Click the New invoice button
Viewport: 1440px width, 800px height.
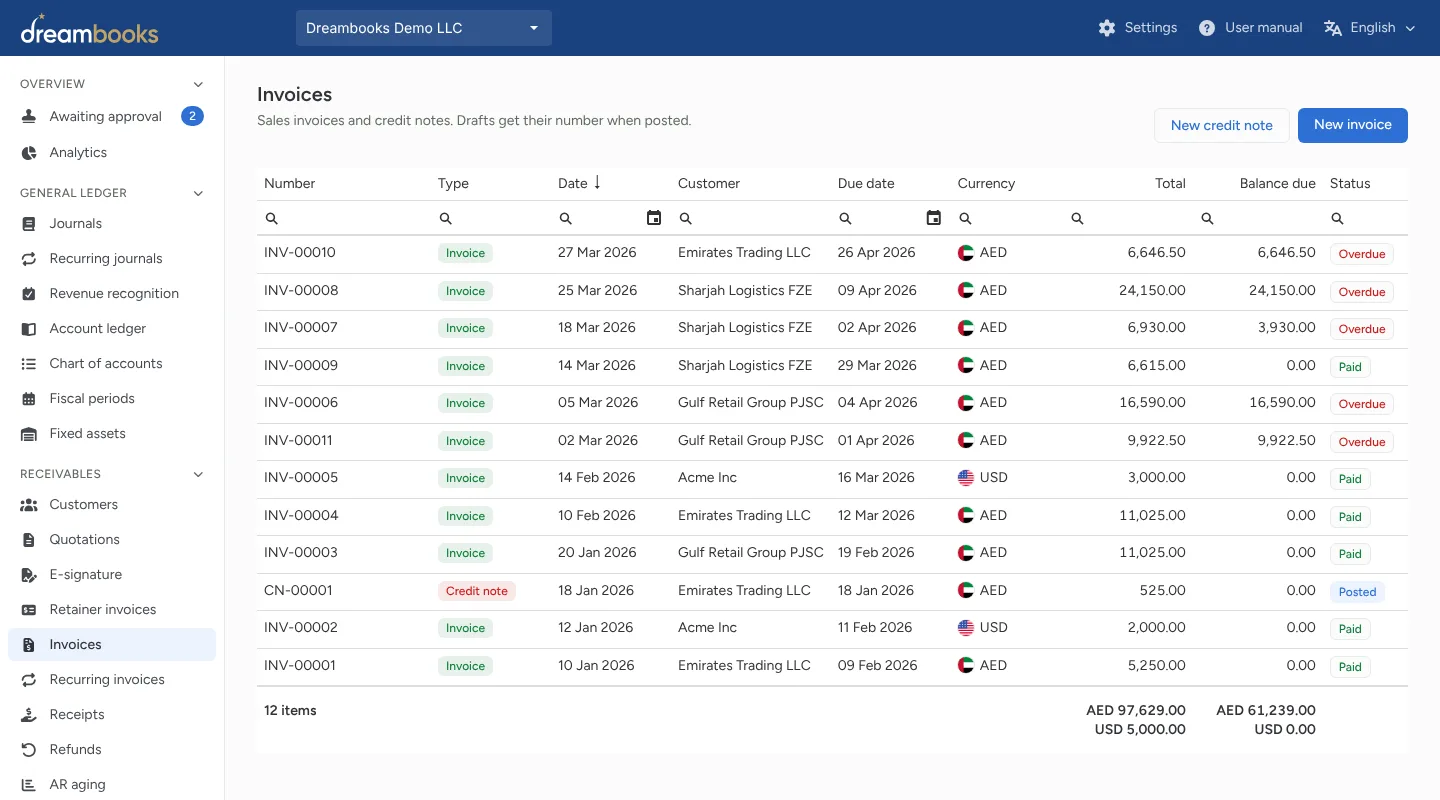click(x=1352, y=125)
